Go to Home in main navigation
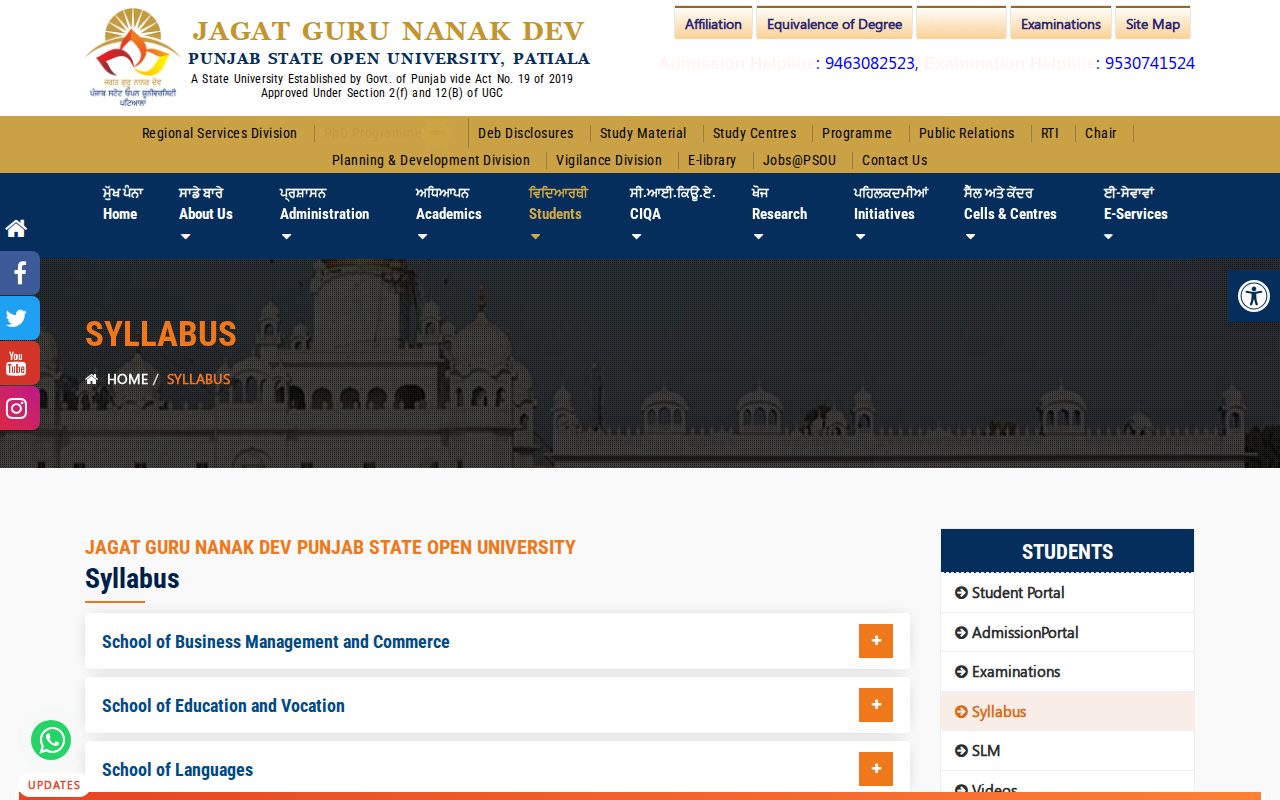The height and width of the screenshot is (800, 1280). pyautogui.click(x=123, y=204)
